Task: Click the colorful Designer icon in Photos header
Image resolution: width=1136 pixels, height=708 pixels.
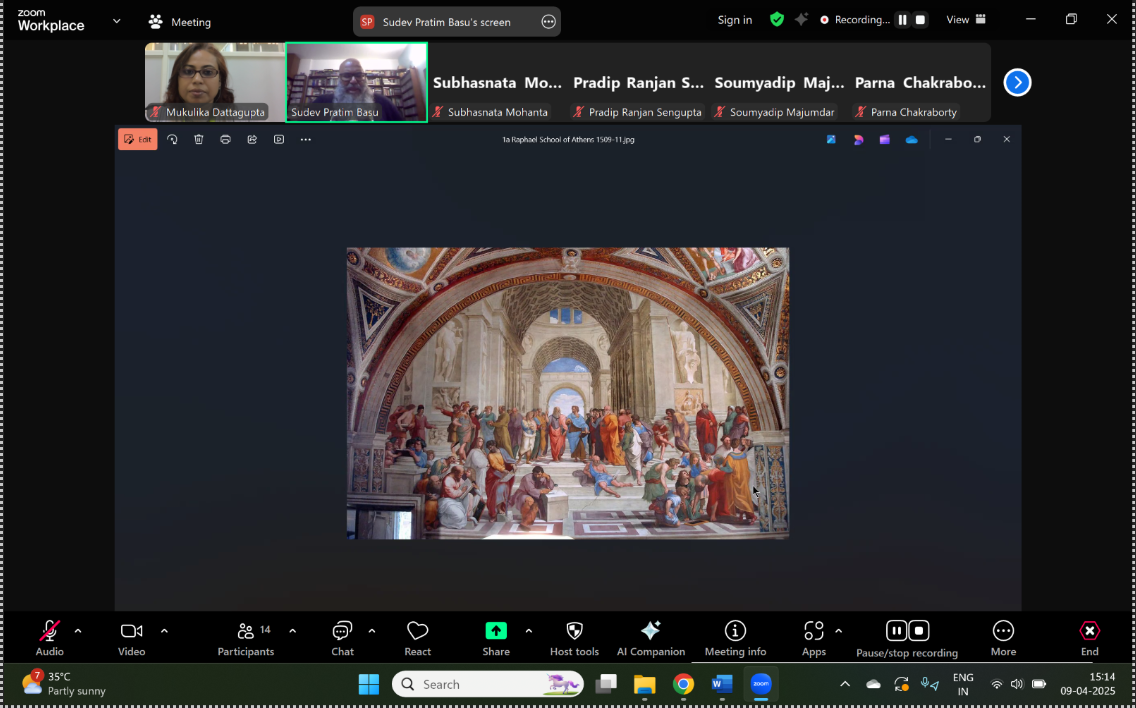Action: pos(859,139)
